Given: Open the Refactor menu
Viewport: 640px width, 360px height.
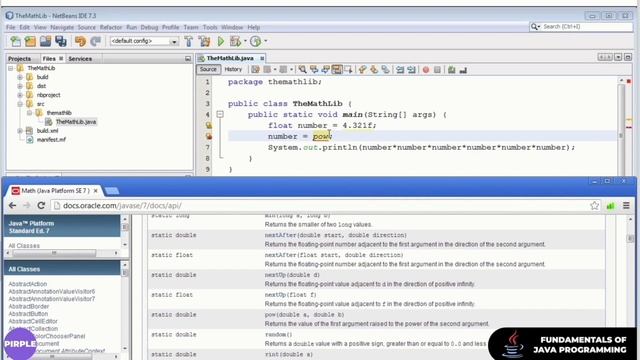Looking at the screenshot, I should (111, 27).
